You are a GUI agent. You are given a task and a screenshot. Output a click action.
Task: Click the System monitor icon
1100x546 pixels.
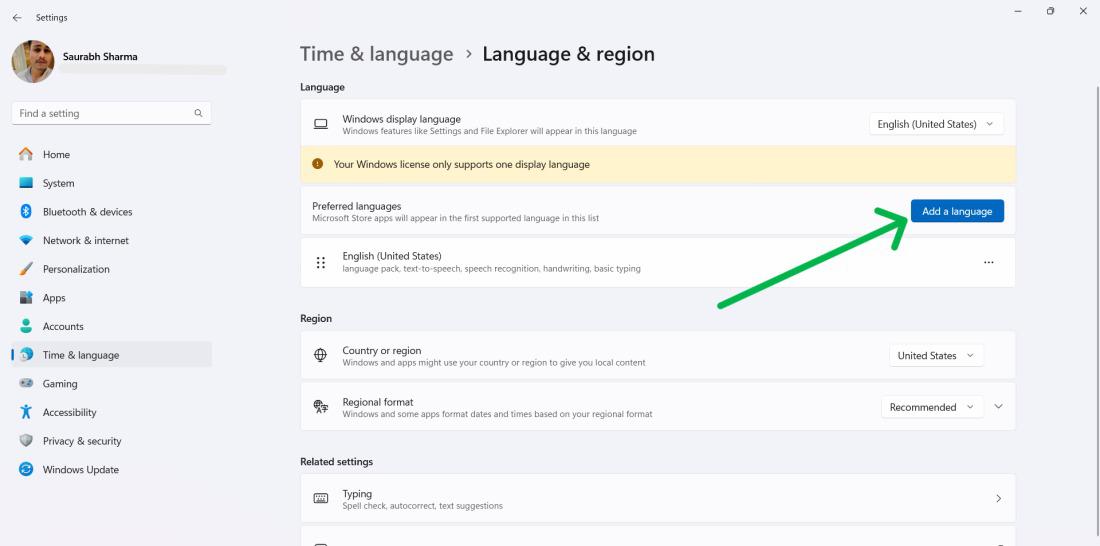(26, 183)
